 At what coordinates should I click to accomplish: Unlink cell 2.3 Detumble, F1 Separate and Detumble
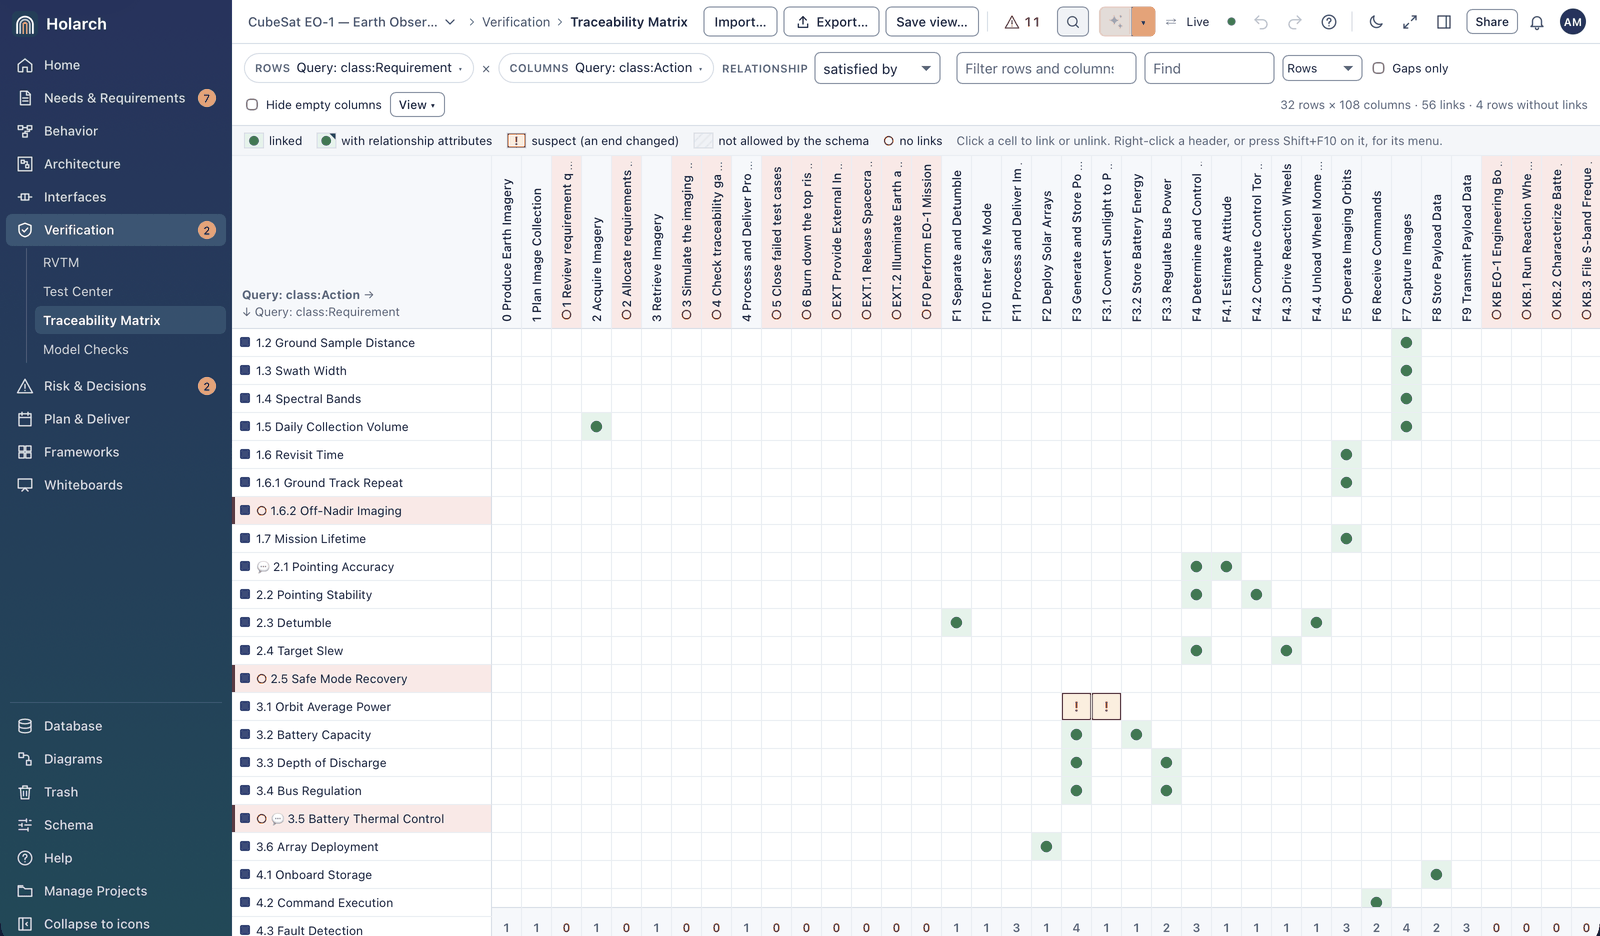pos(956,623)
